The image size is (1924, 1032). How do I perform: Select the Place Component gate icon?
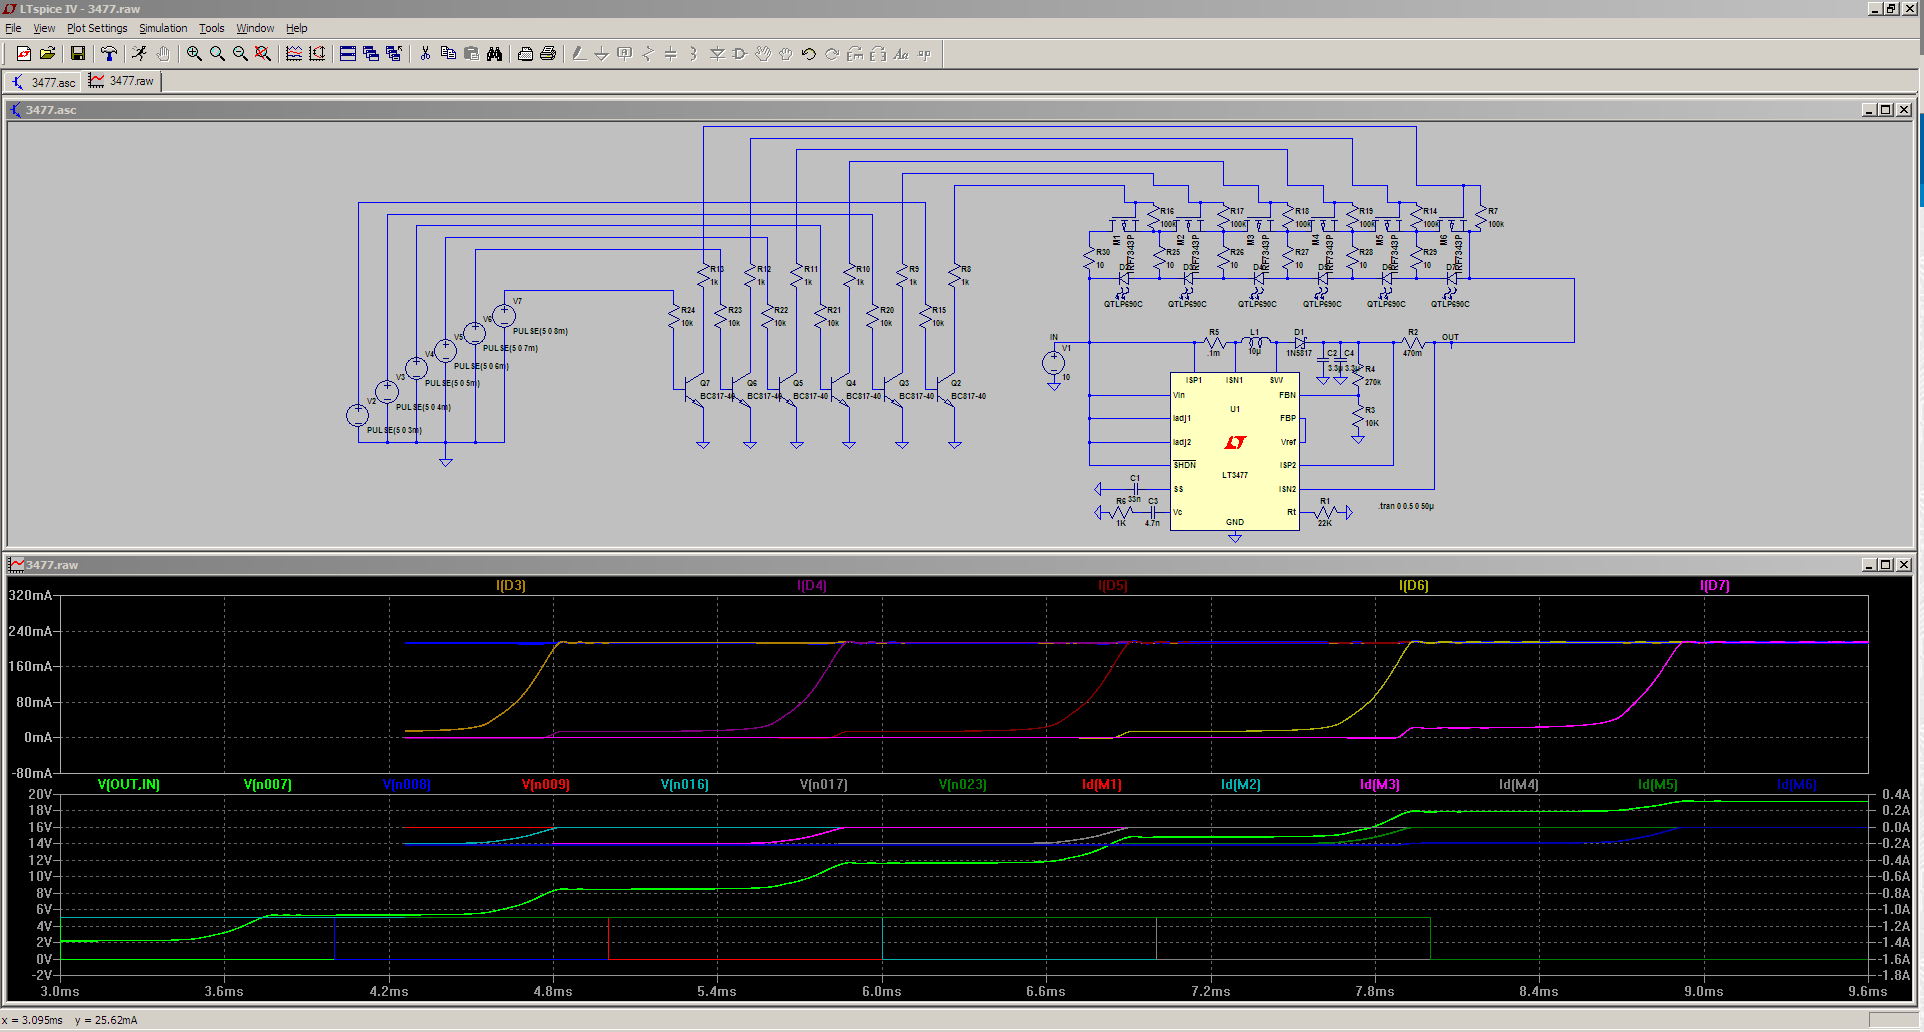pos(740,54)
